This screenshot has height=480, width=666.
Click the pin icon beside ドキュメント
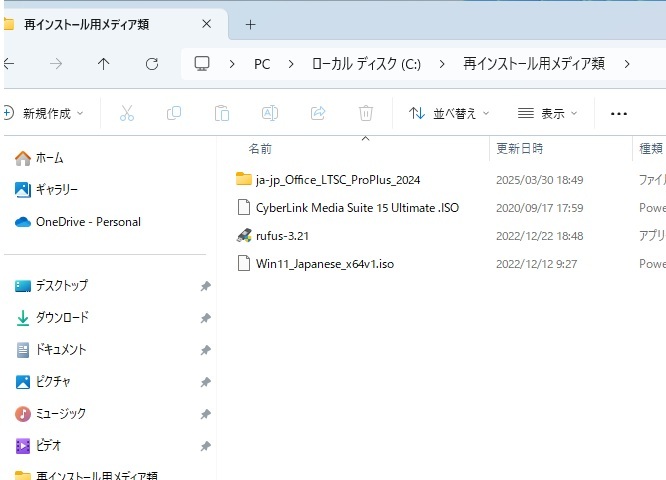point(206,350)
